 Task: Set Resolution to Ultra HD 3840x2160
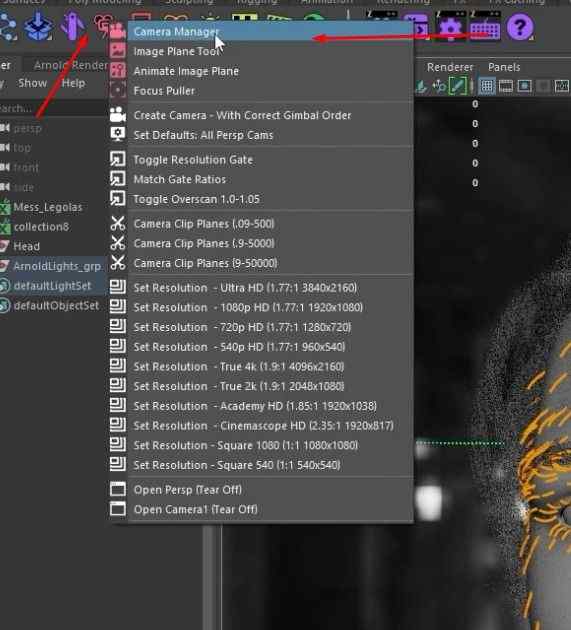point(261,287)
